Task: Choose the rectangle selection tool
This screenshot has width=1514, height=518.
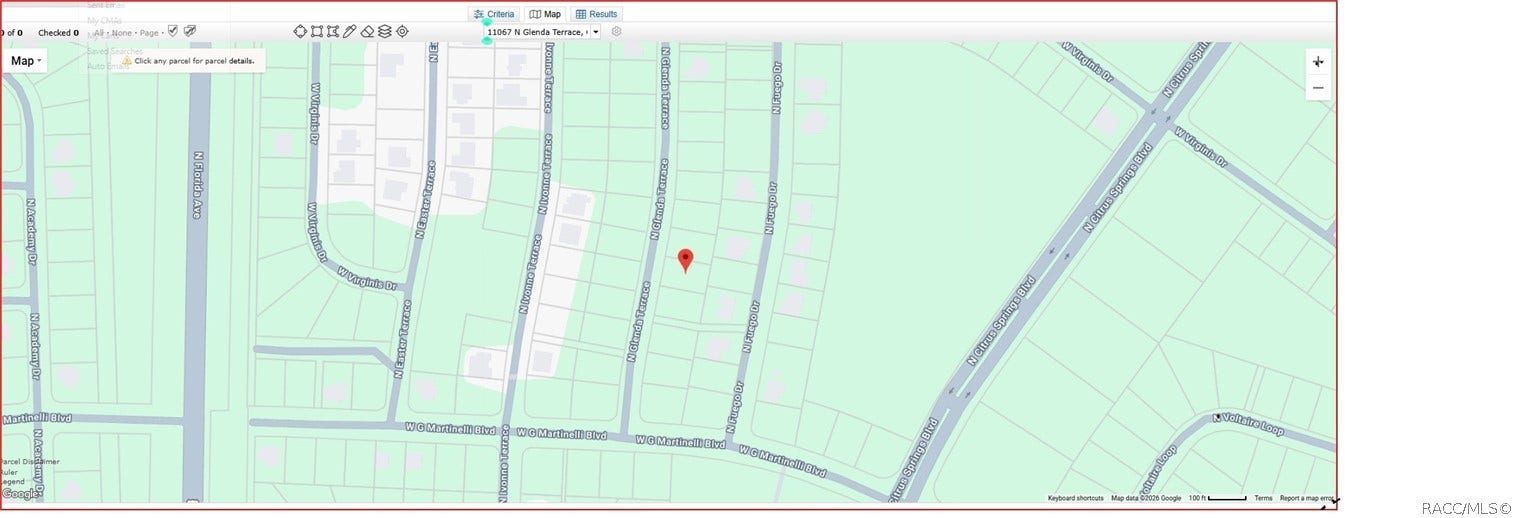Action: tap(317, 31)
